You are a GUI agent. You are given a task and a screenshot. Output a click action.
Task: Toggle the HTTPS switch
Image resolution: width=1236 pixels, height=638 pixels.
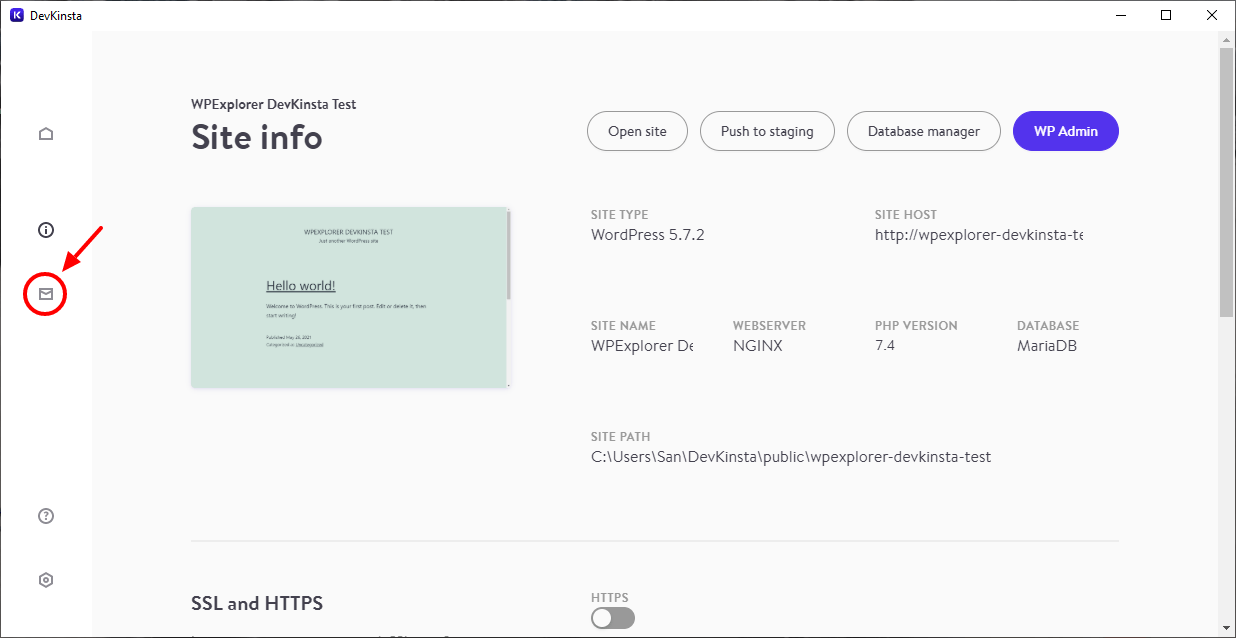click(x=613, y=619)
